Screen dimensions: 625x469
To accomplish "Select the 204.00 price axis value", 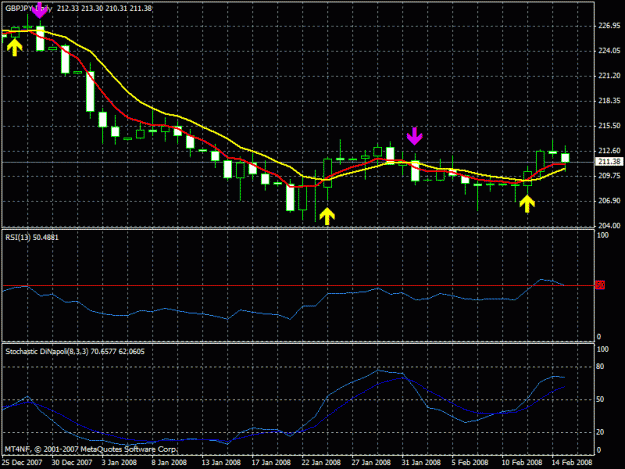I will 609,226.
